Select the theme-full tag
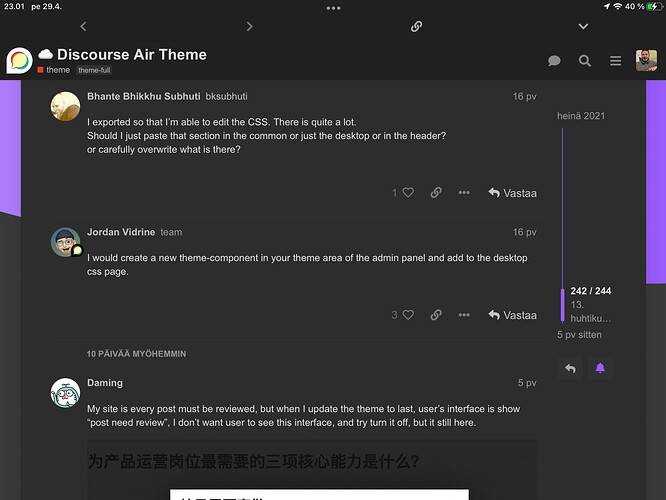666x500 pixels. click(93, 70)
